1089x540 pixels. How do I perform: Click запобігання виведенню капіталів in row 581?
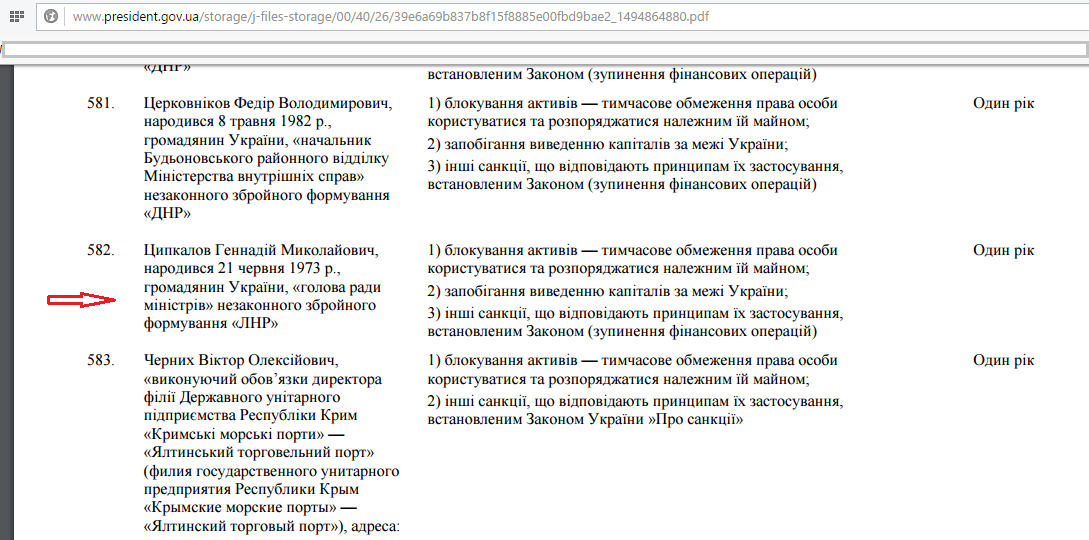[x=608, y=144]
